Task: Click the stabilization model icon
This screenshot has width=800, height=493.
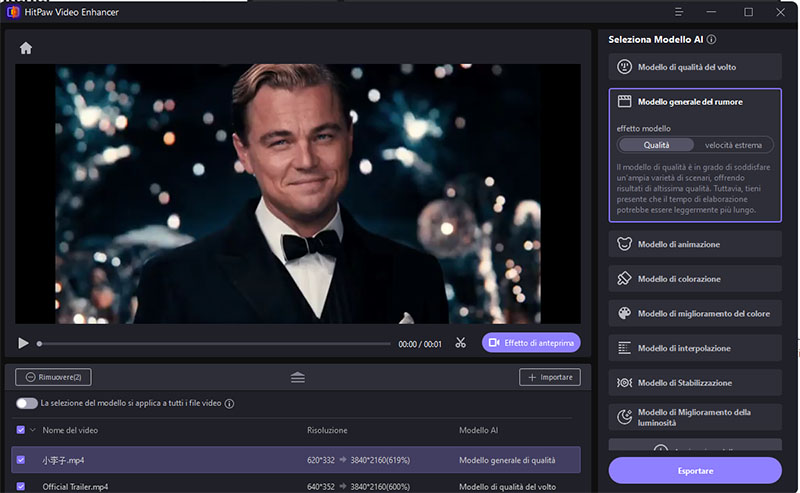Action: [624, 383]
